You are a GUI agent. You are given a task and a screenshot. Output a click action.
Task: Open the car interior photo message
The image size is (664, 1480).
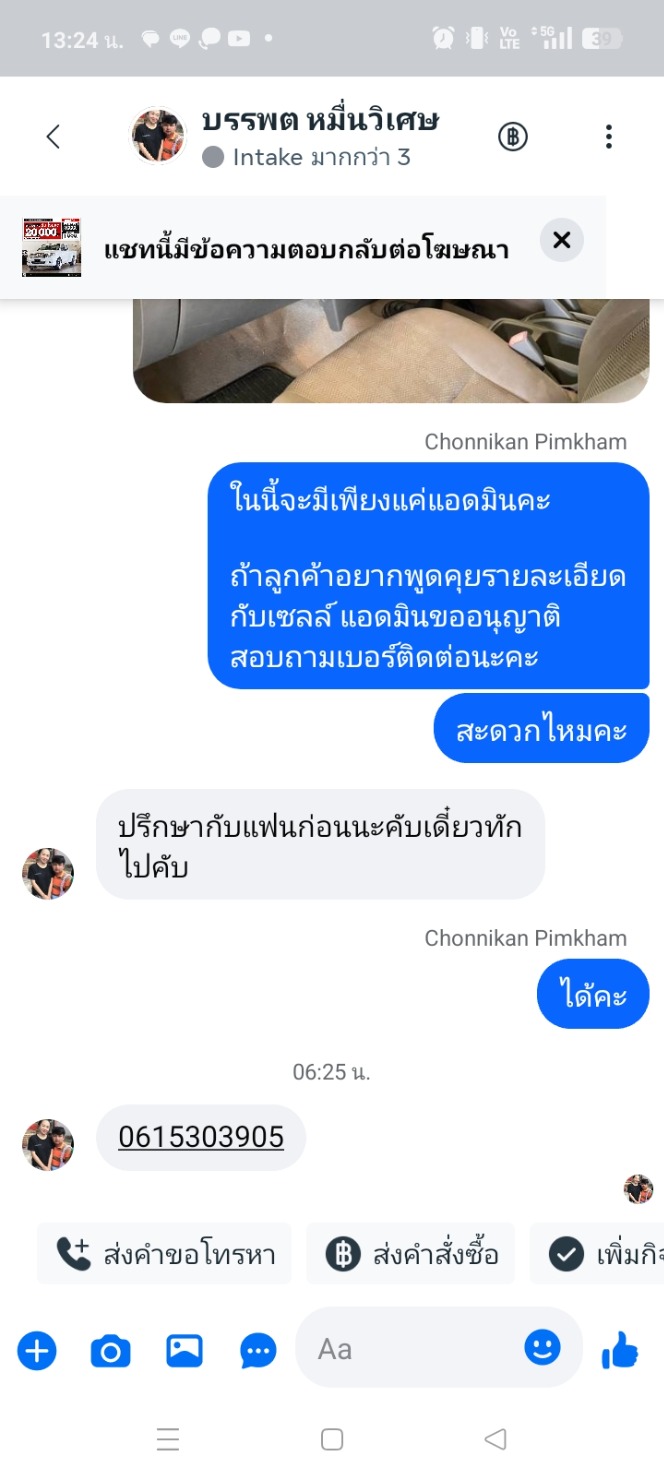pyautogui.click(x=391, y=350)
